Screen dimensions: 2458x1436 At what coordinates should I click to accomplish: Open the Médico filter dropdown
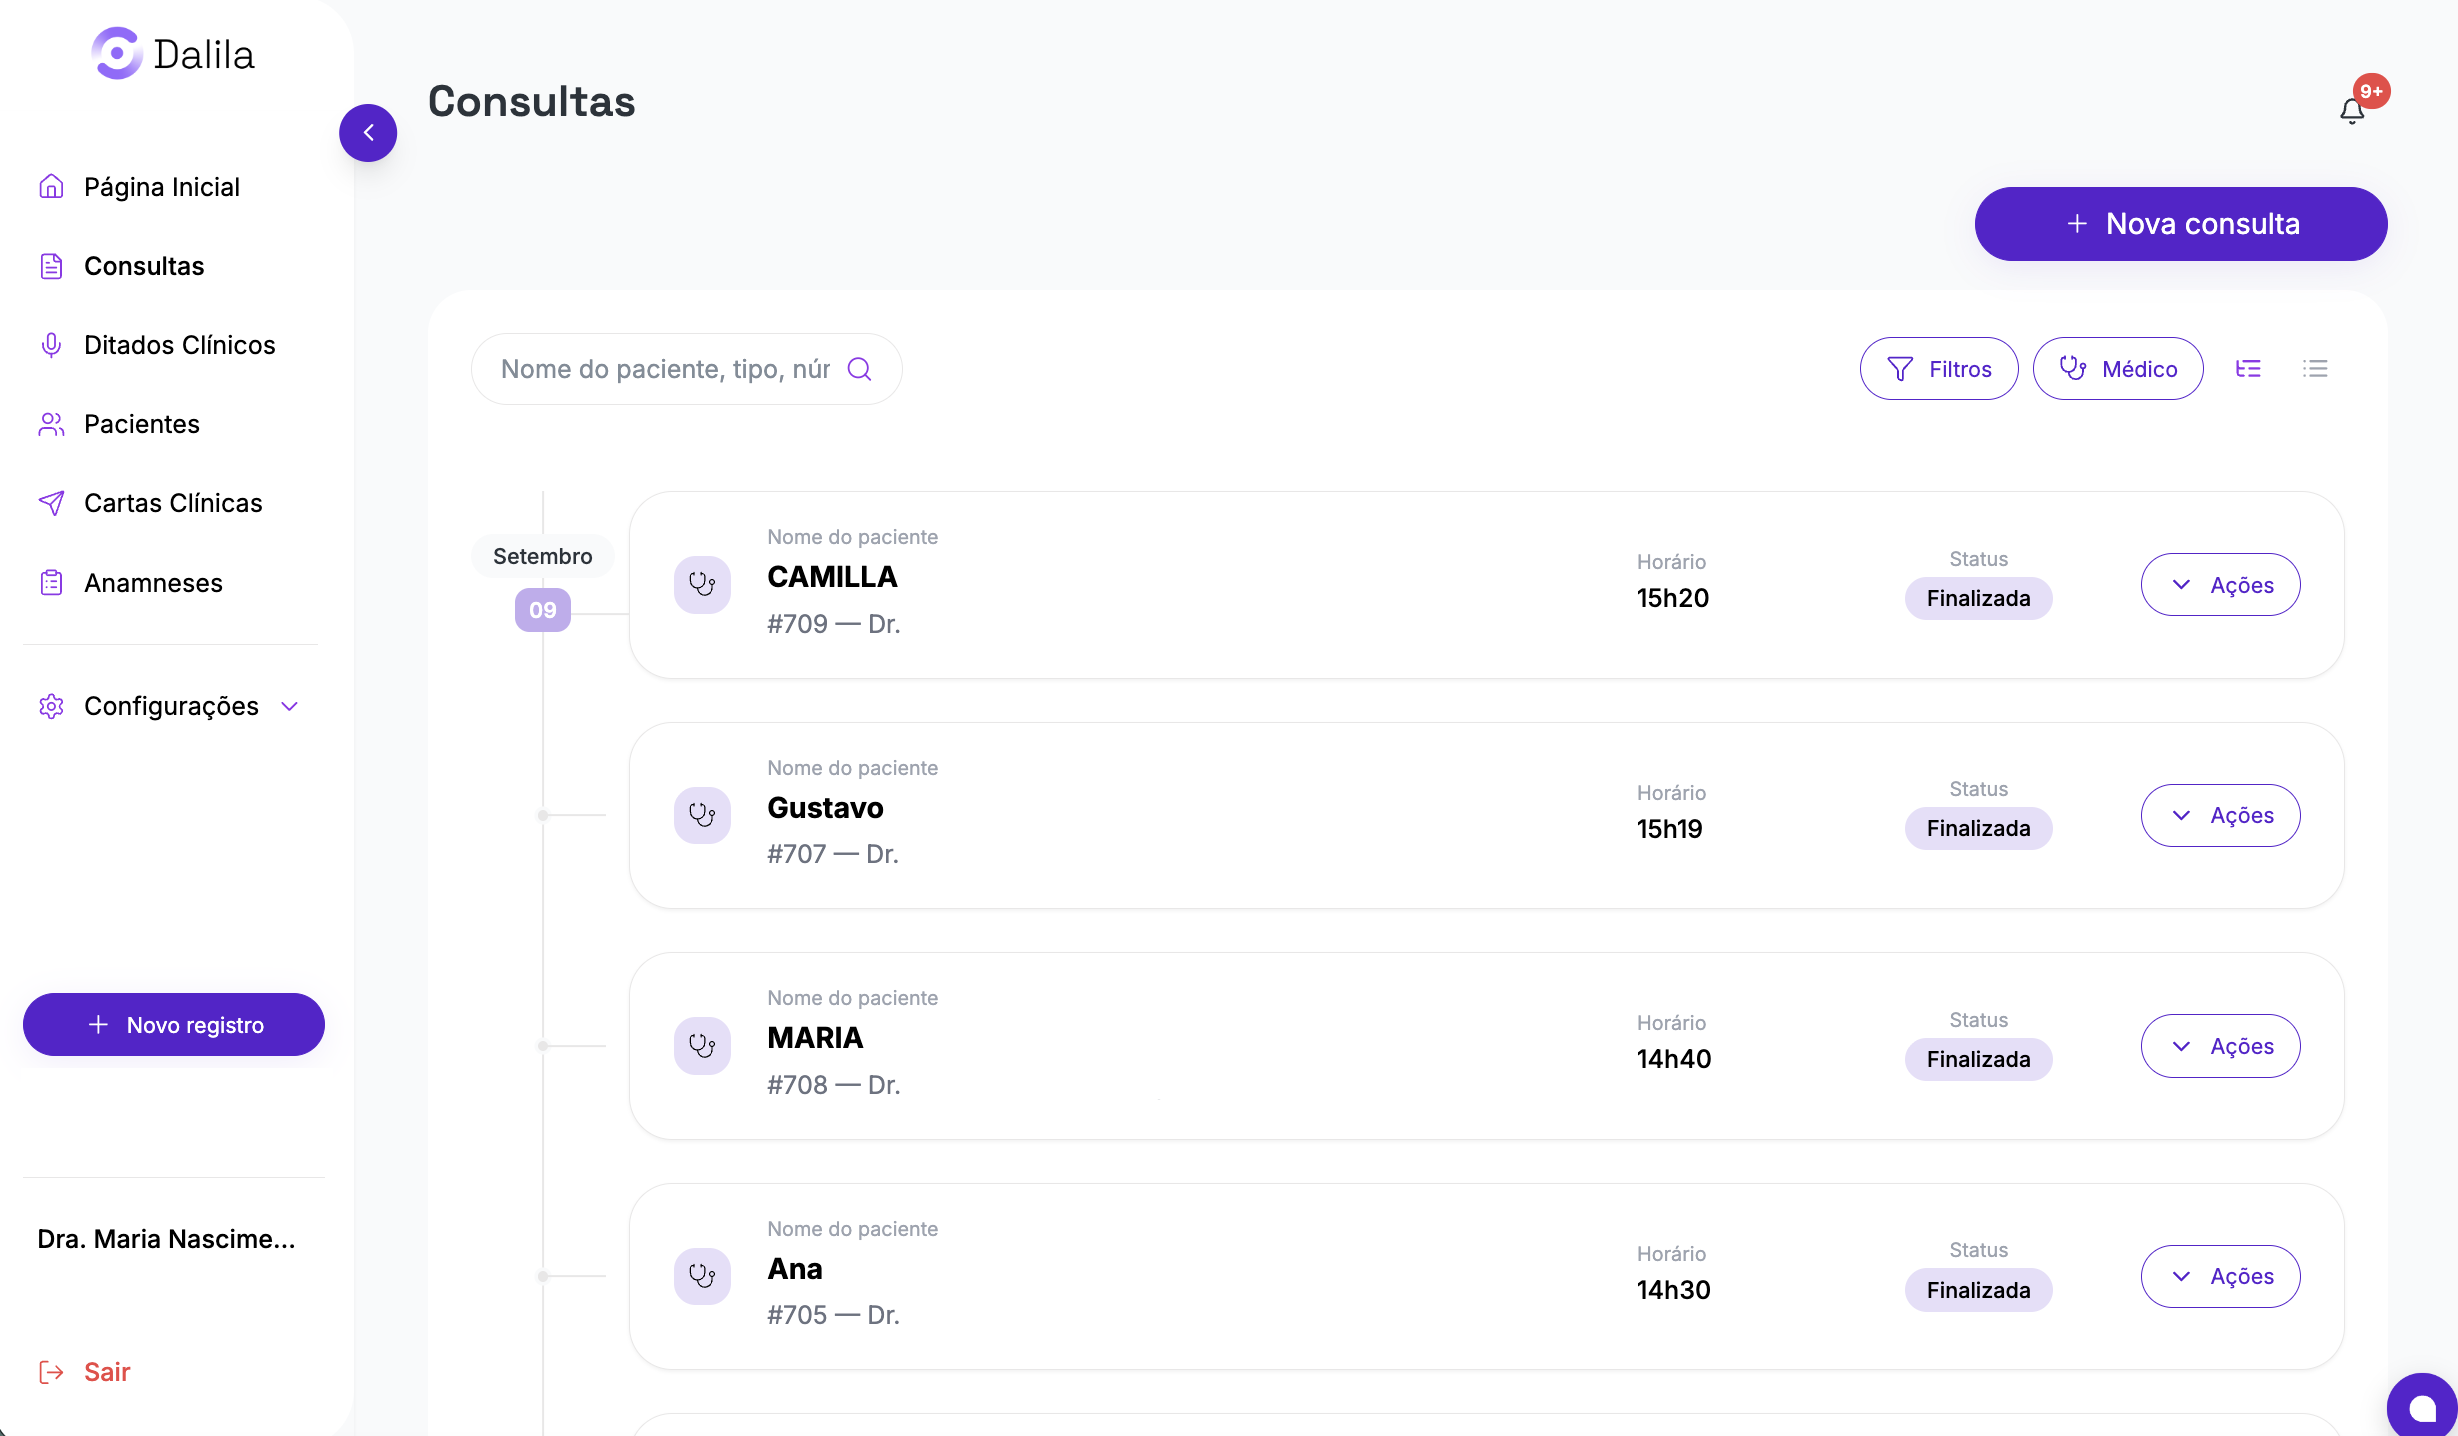coord(2118,369)
